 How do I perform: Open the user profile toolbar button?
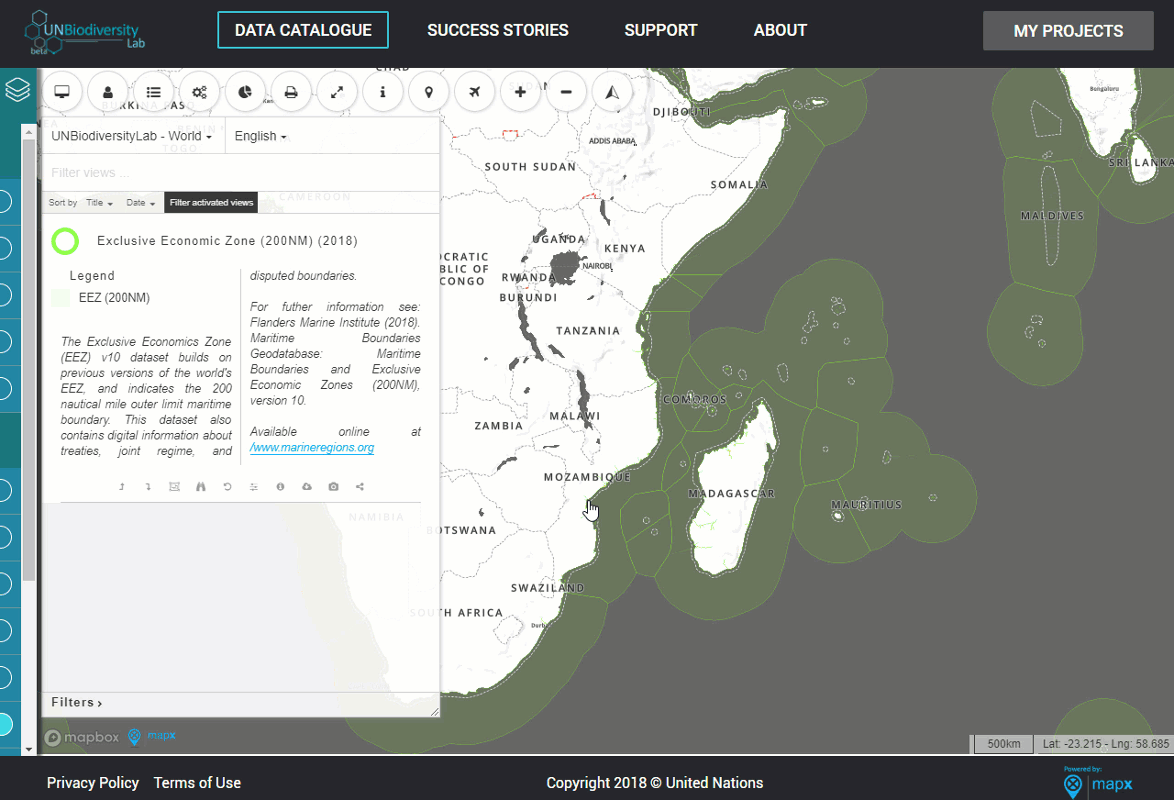(x=108, y=92)
